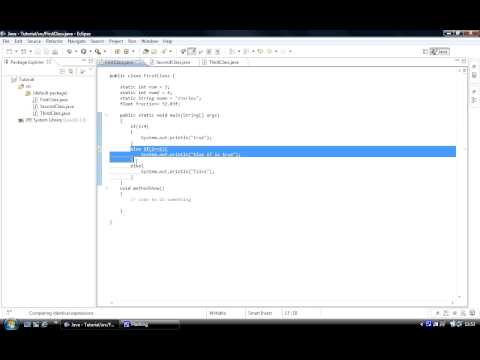Switch to the SecondClass.java editor tab

pyautogui.click(x=173, y=62)
